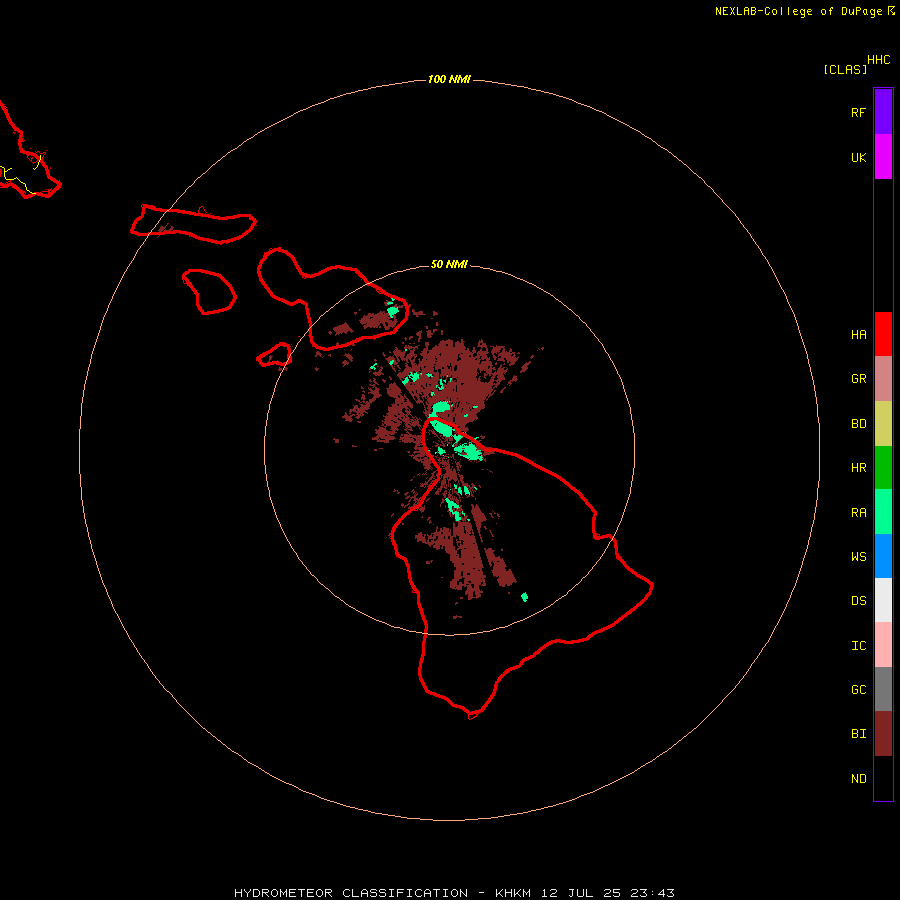The height and width of the screenshot is (900, 900).
Task: Click the RA legend label
Action: pos(858,512)
